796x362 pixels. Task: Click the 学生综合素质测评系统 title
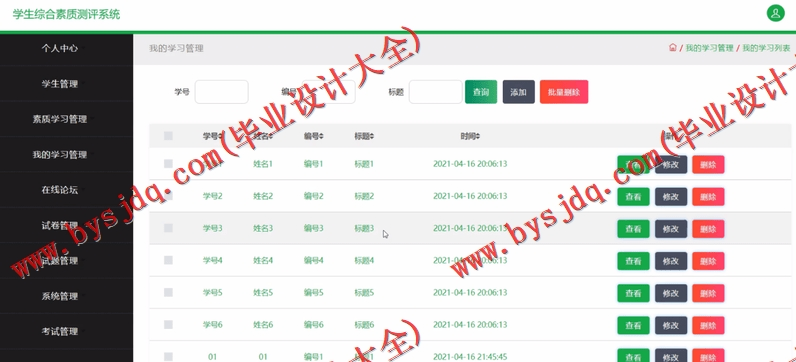(67, 14)
